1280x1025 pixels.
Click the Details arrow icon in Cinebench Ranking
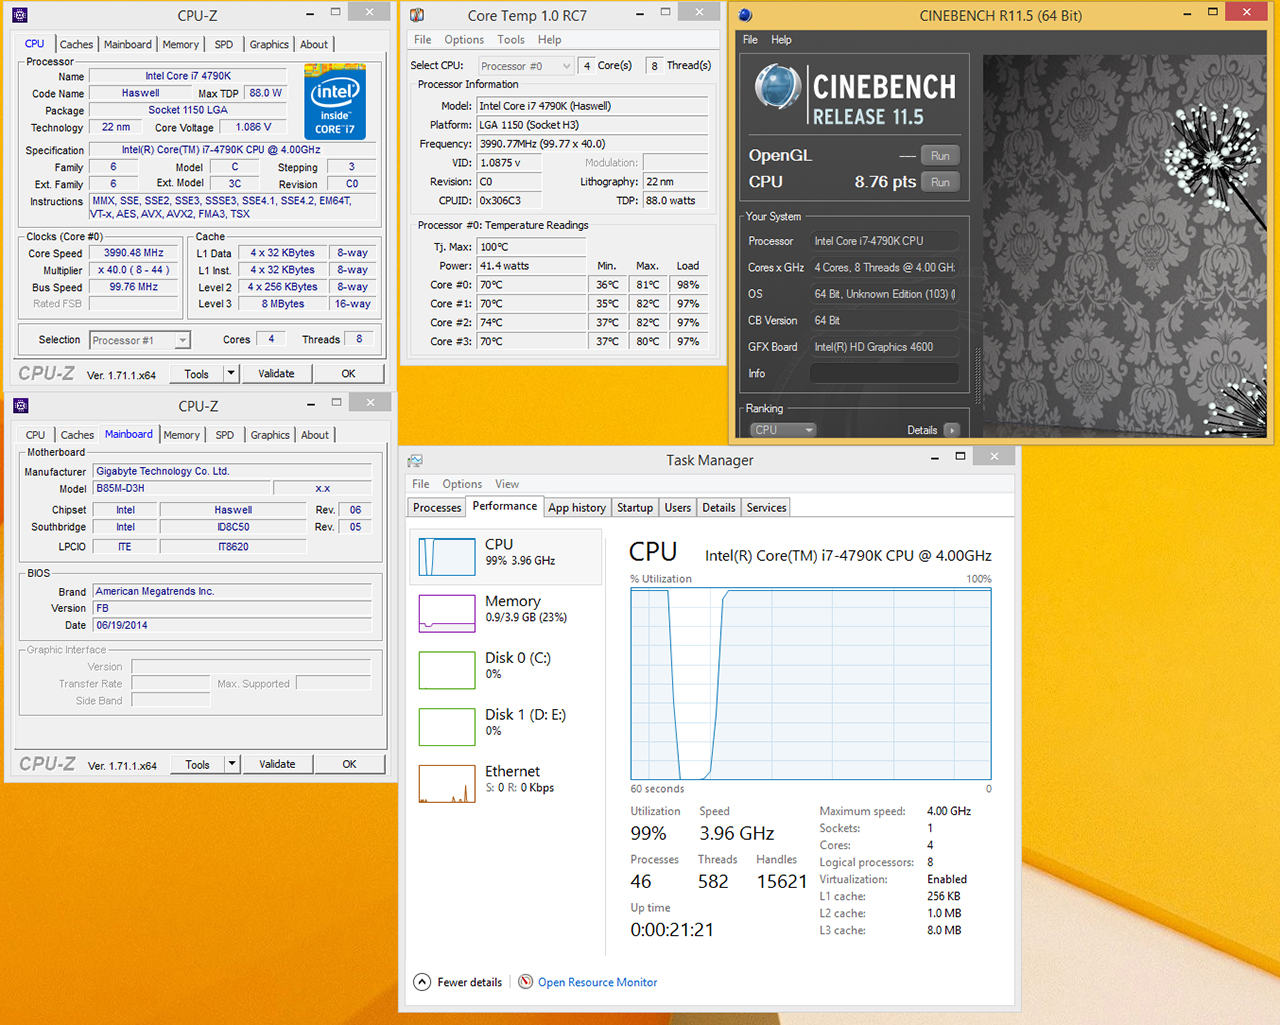click(951, 430)
